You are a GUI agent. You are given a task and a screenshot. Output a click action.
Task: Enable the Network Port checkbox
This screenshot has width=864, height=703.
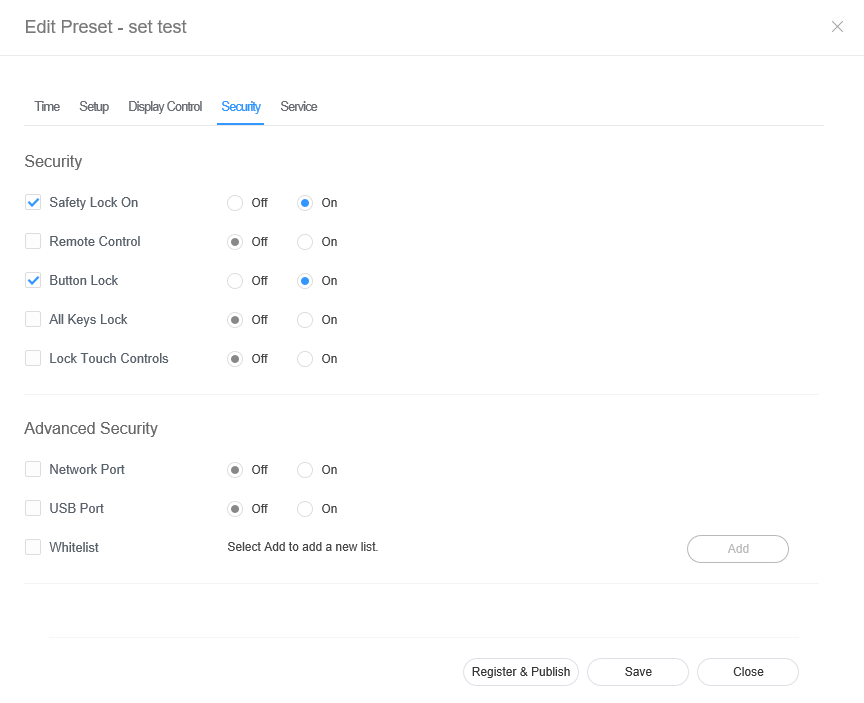(x=33, y=470)
